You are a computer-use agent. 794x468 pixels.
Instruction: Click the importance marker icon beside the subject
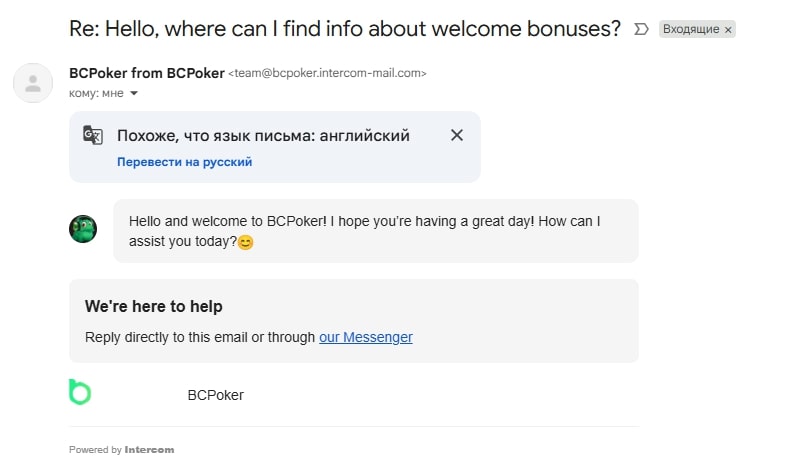tap(641, 29)
